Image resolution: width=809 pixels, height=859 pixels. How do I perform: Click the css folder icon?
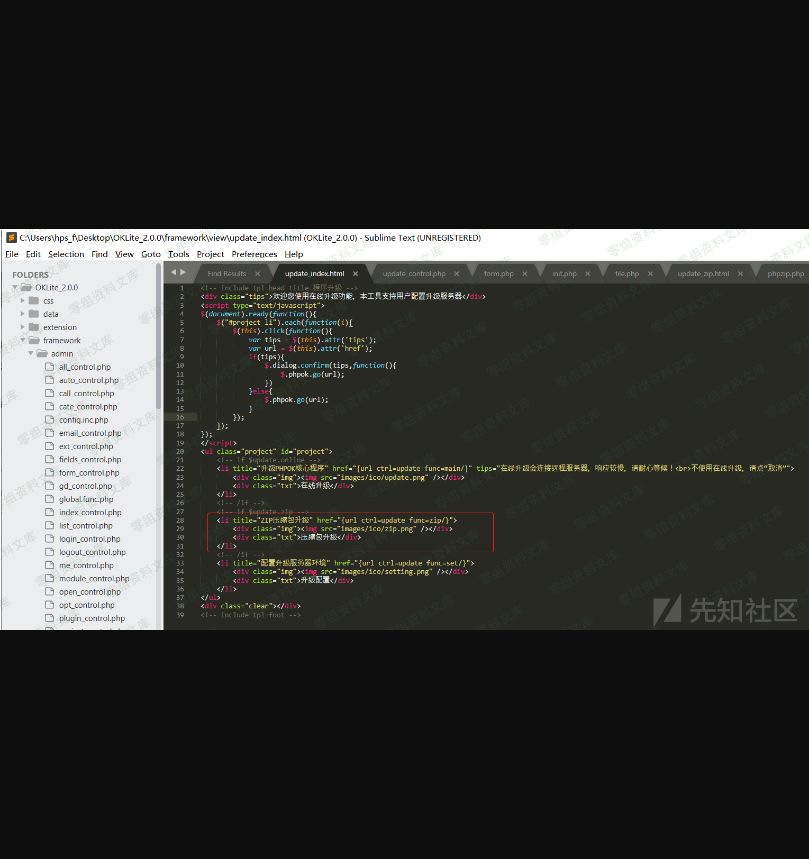pos(33,300)
